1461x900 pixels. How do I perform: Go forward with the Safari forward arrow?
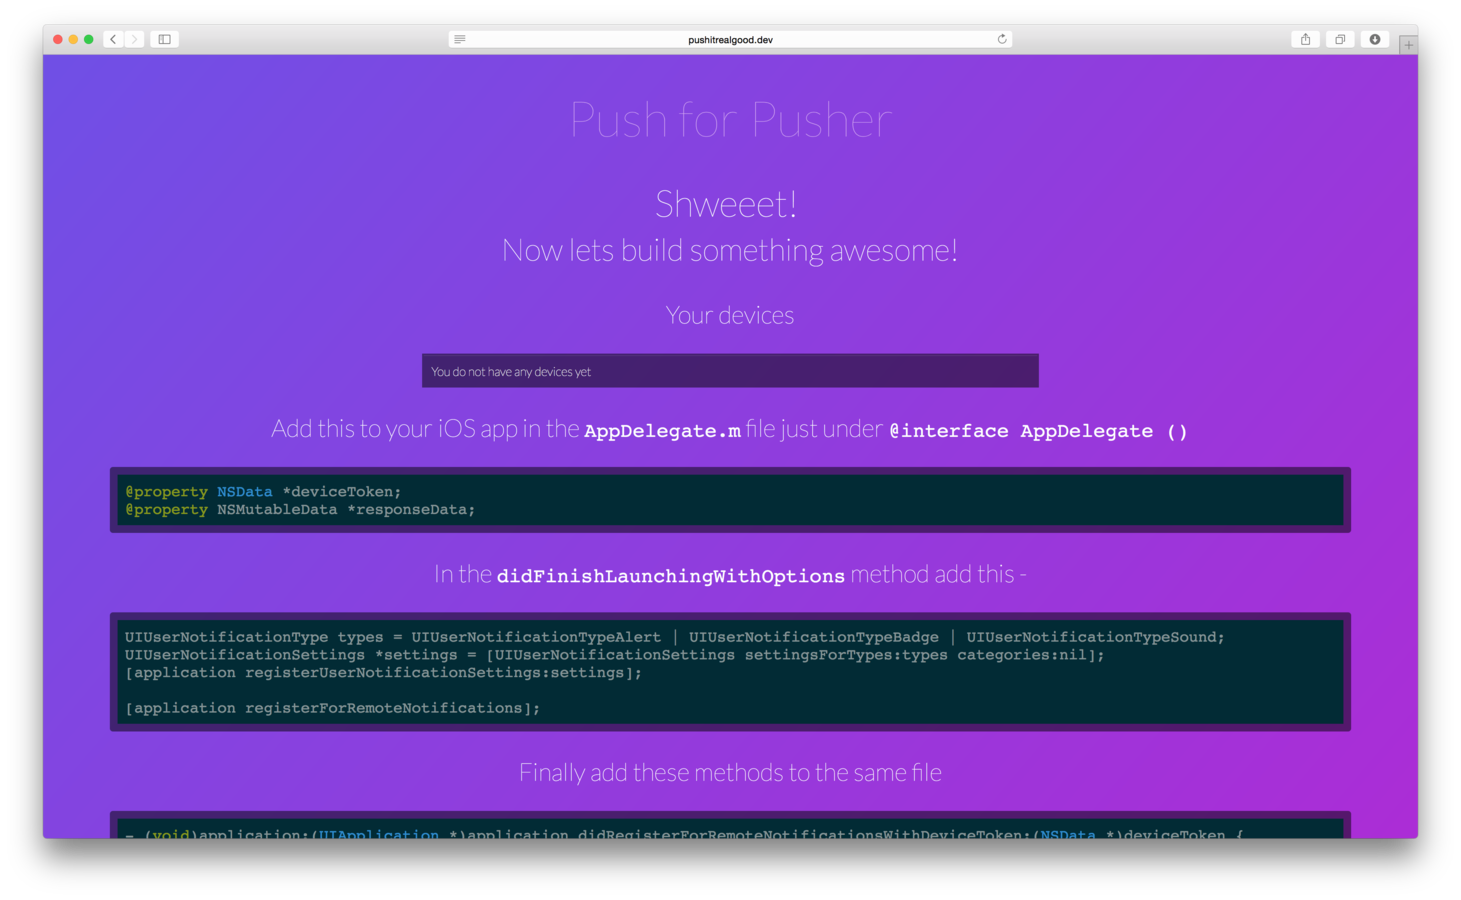(134, 39)
